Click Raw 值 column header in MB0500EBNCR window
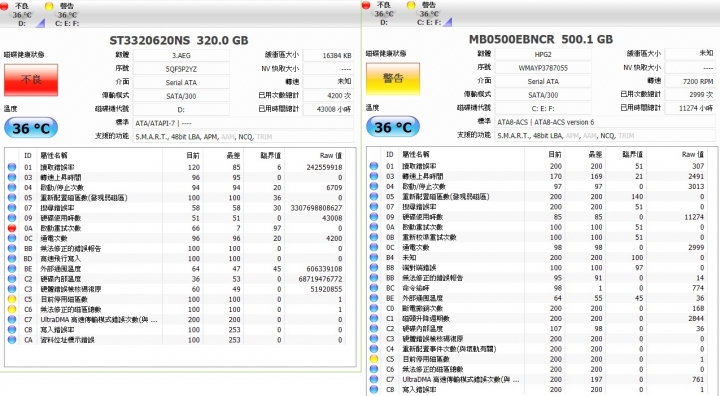 click(692, 154)
